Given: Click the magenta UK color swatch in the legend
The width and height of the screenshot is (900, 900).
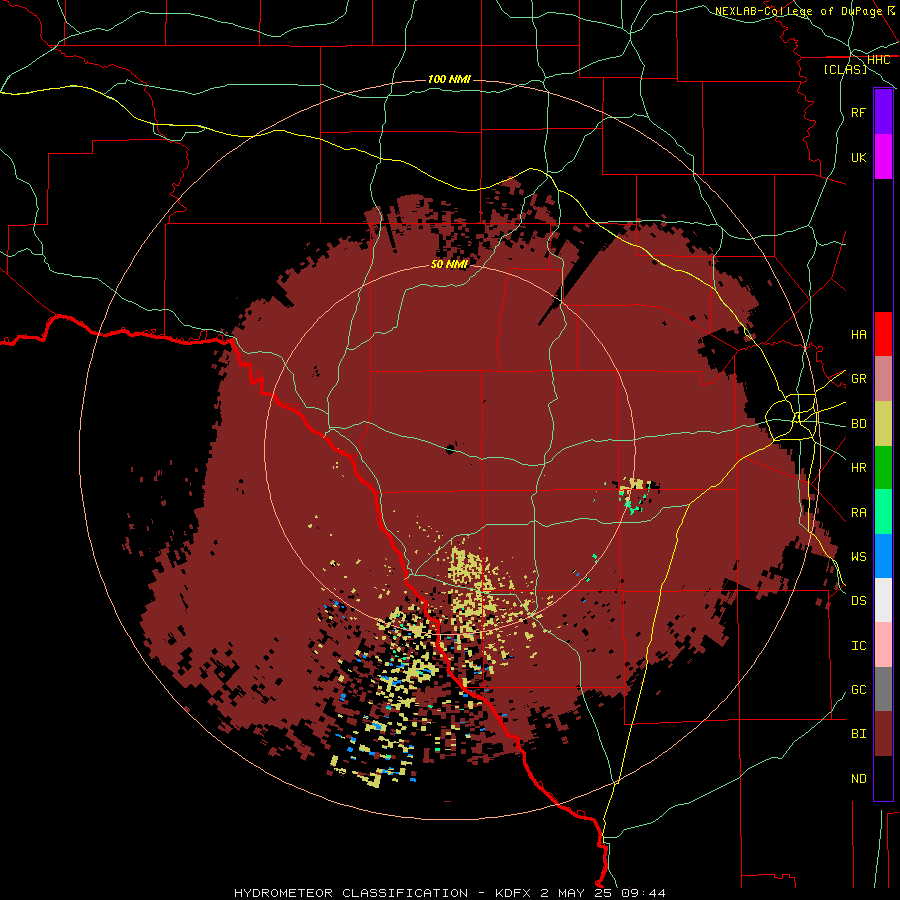Looking at the screenshot, I should [x=883, y=157].
